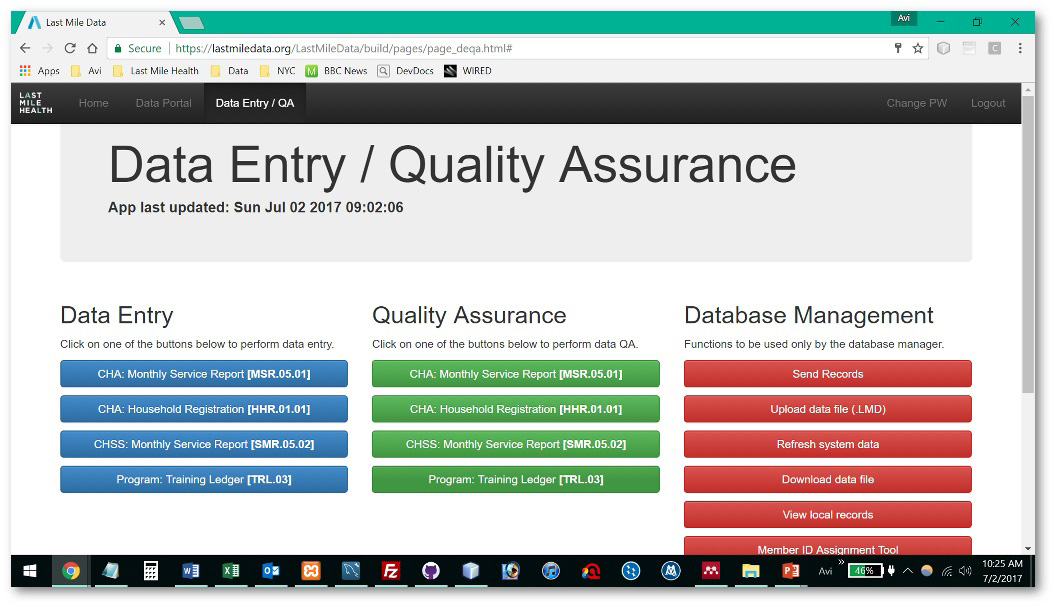Reload the page with the refresh icon
This screenshot has height=608, width=1056.
70,48
